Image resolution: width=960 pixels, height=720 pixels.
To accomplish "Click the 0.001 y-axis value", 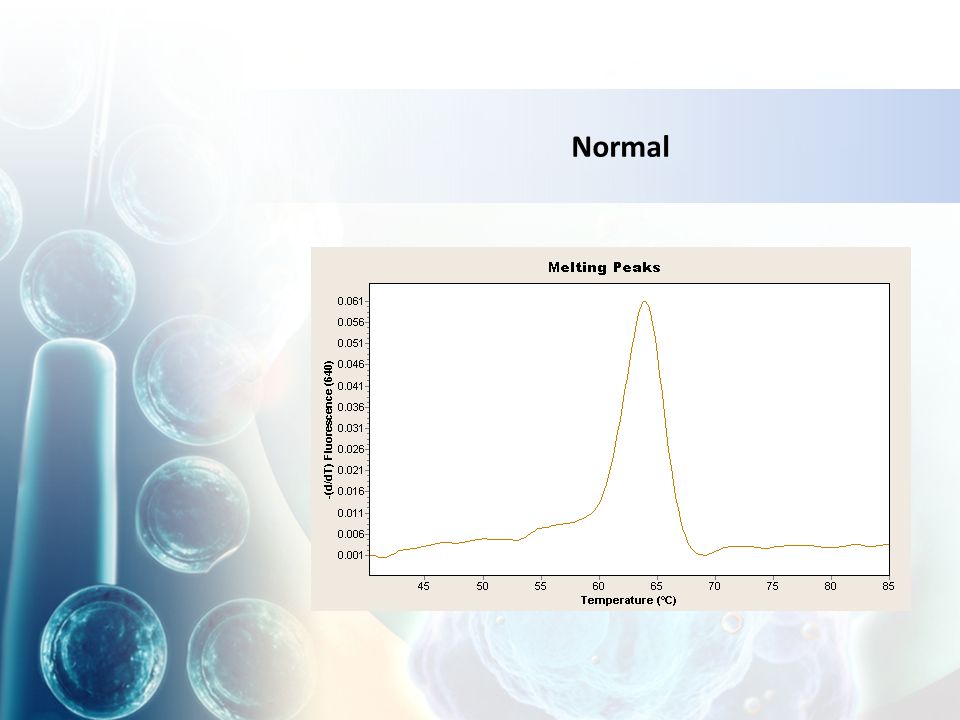I will pyautogui.click(x=350, y=555).
